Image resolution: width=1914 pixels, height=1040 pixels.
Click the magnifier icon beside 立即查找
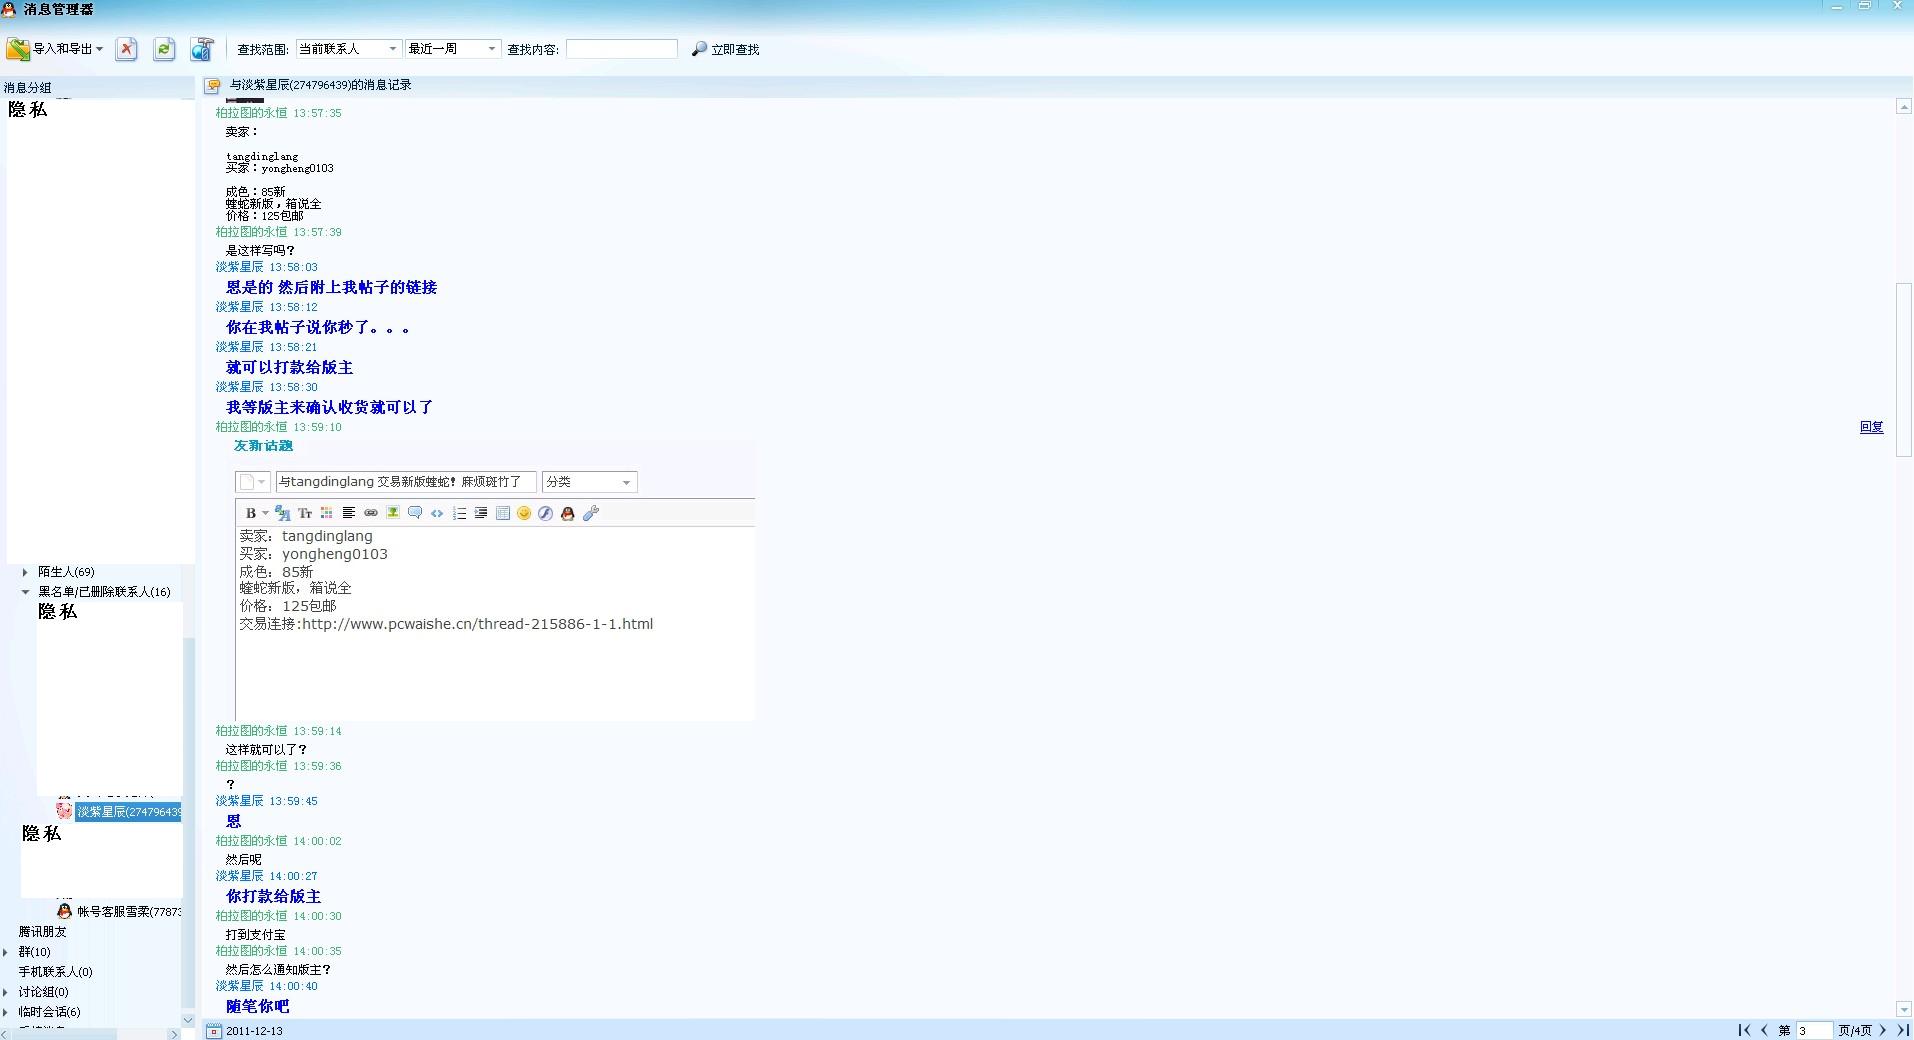pyautogui.click(x=699, y=49)
